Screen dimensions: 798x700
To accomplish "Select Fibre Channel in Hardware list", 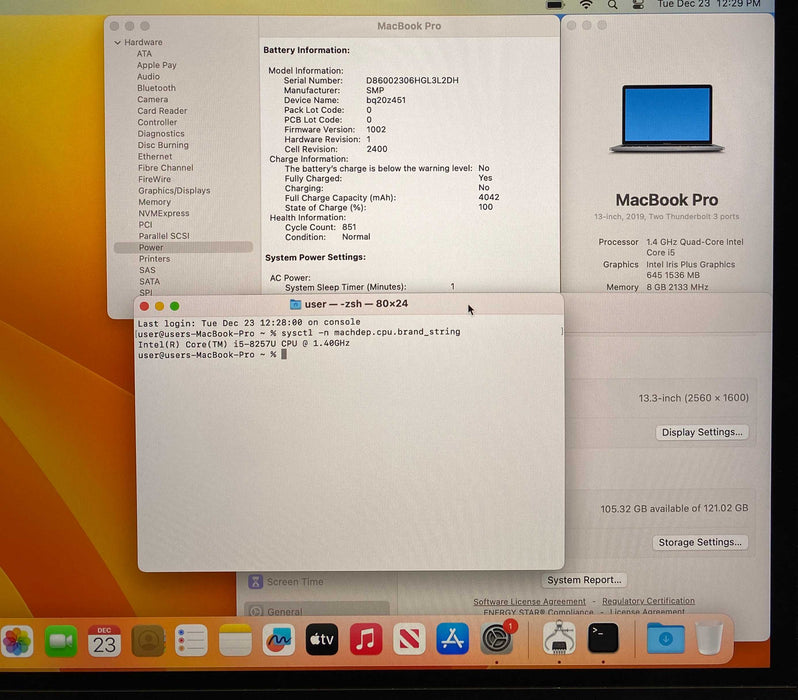I will (165, 167).
